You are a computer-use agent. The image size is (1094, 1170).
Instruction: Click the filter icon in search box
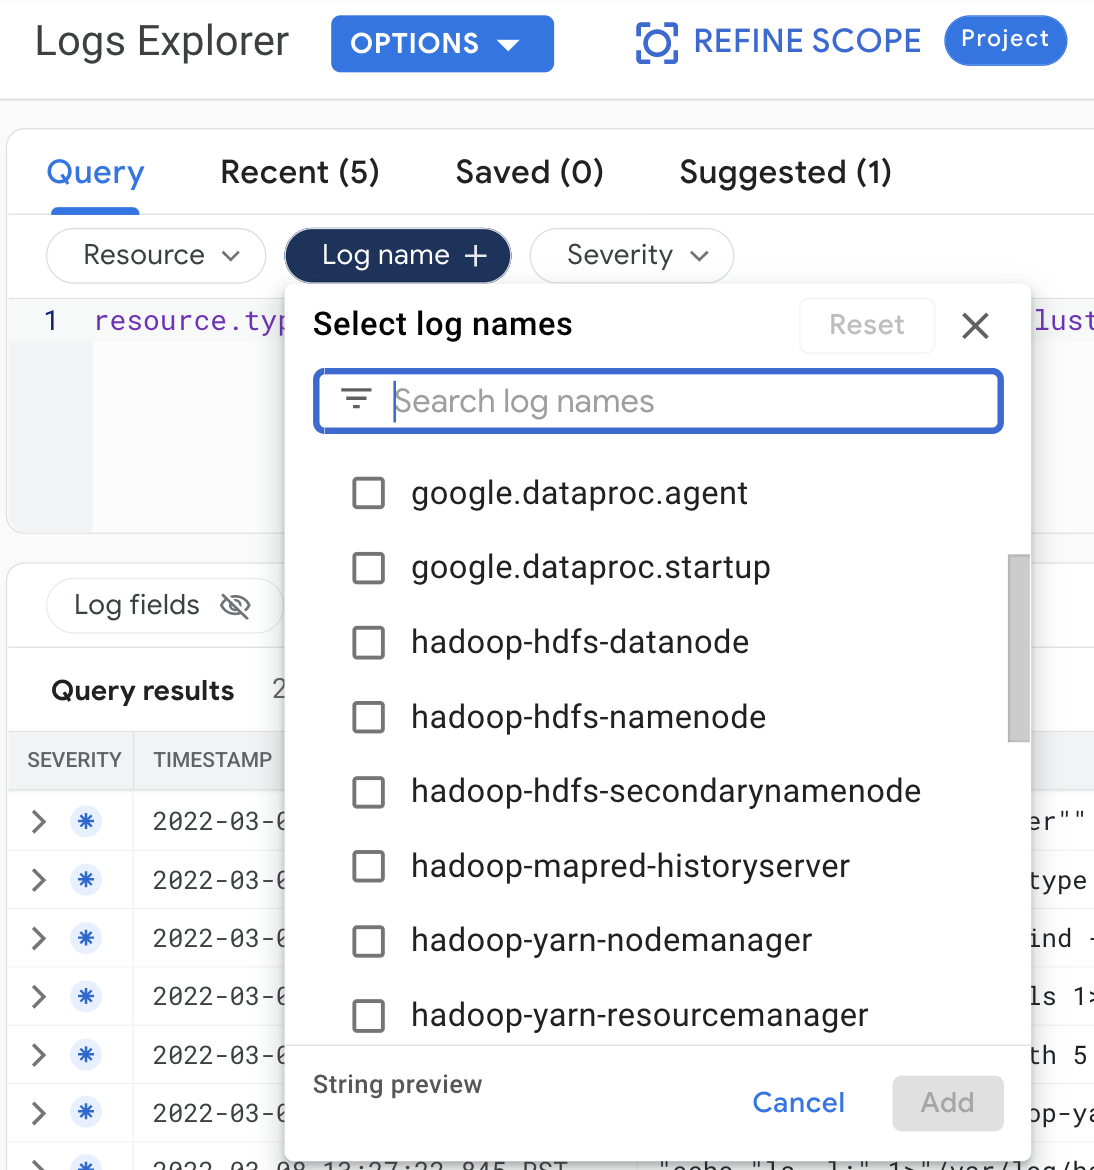click(356, 400)
